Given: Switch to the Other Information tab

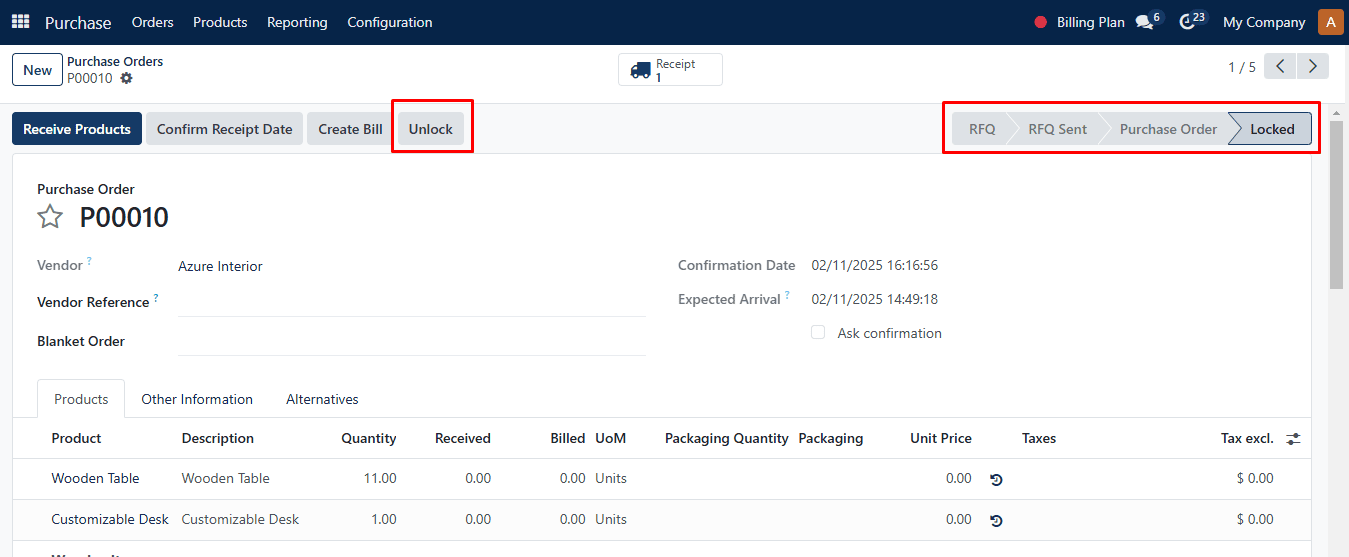Looking at the screenshot, I should coord(197,399).
